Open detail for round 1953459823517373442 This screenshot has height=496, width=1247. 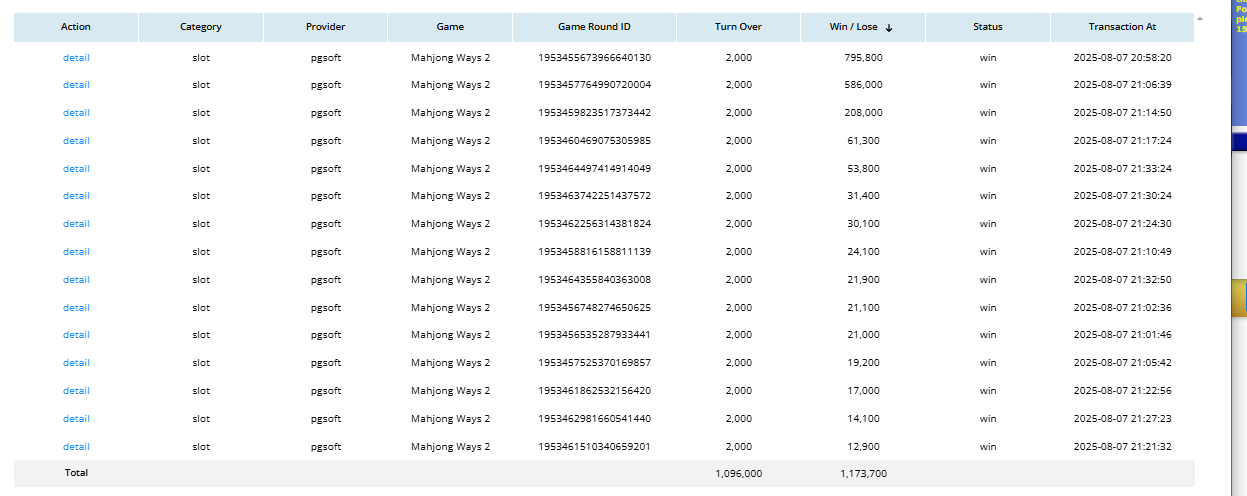(x=76, y=113)
